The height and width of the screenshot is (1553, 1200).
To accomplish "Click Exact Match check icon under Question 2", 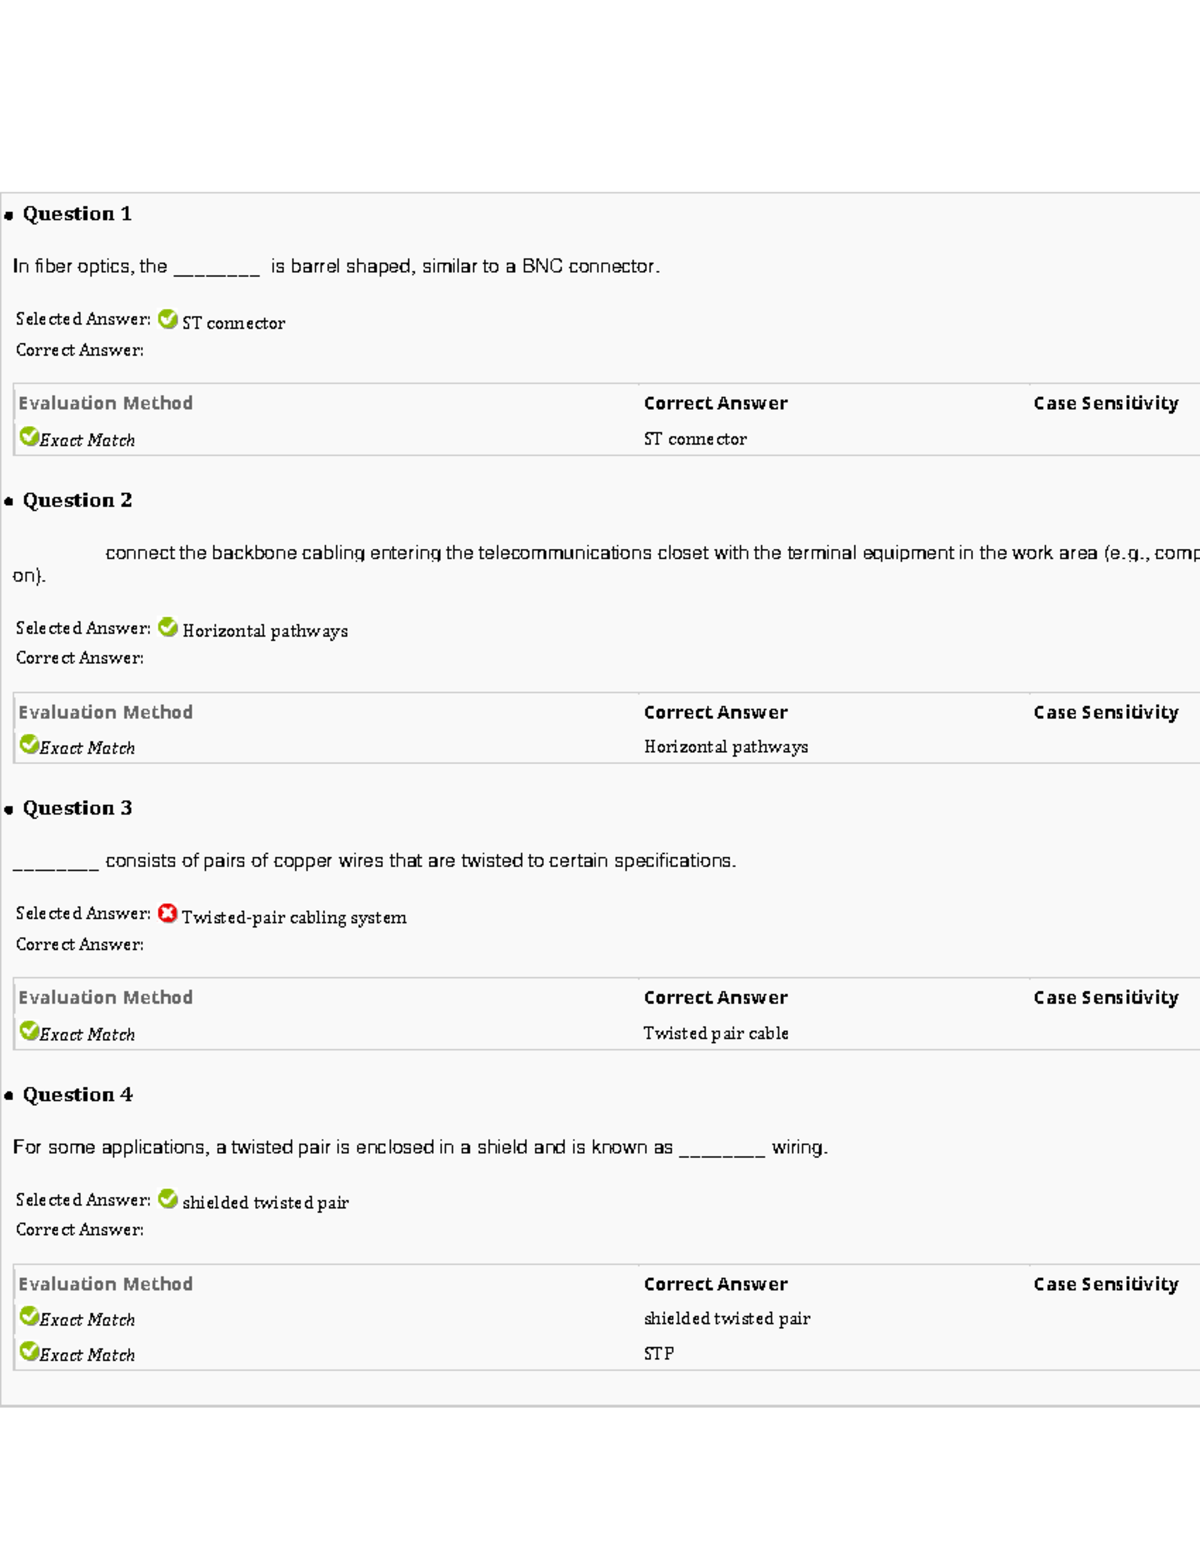I will (x=29, y=745).
